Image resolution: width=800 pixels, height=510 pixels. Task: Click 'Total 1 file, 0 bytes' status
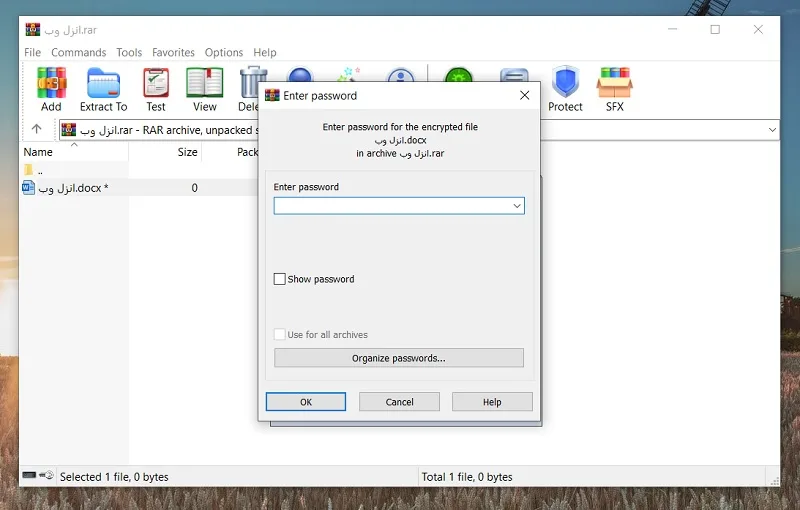(467, 477)
